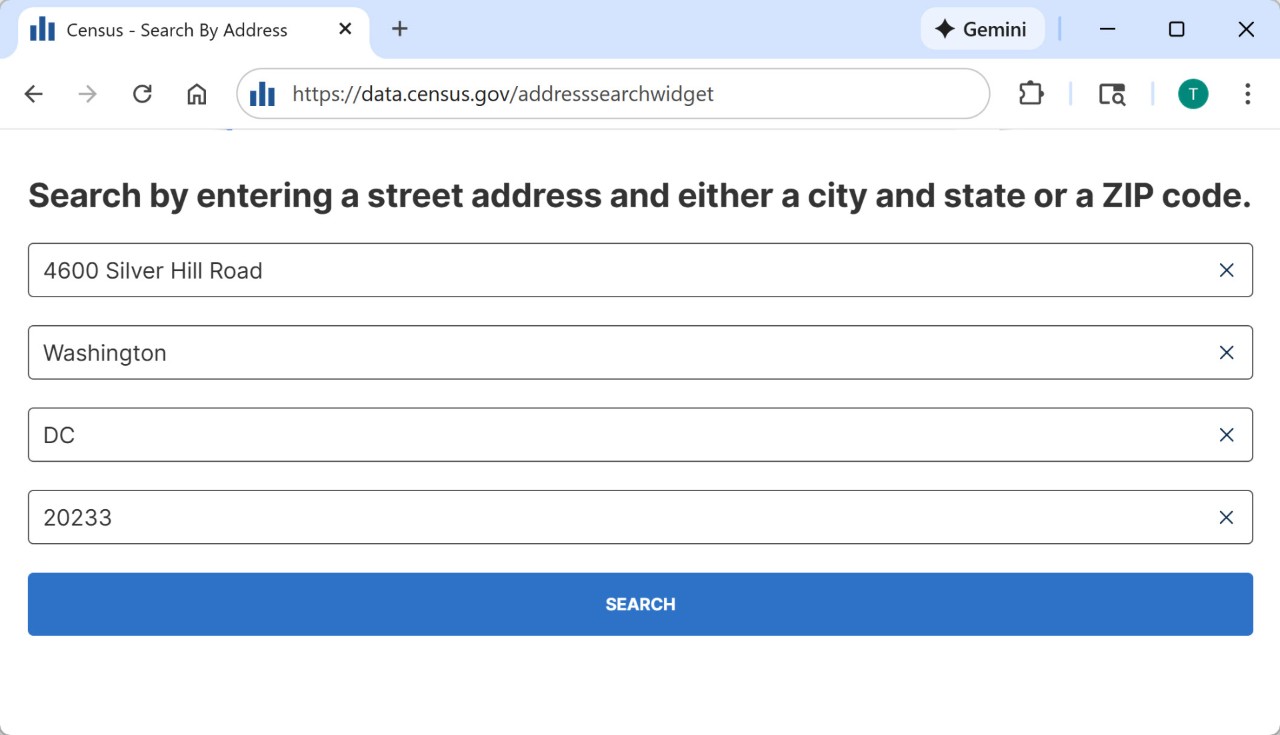Screen dimensions: 1280x735
Task: Clear the Washington city field
Action: point(1226,353)
